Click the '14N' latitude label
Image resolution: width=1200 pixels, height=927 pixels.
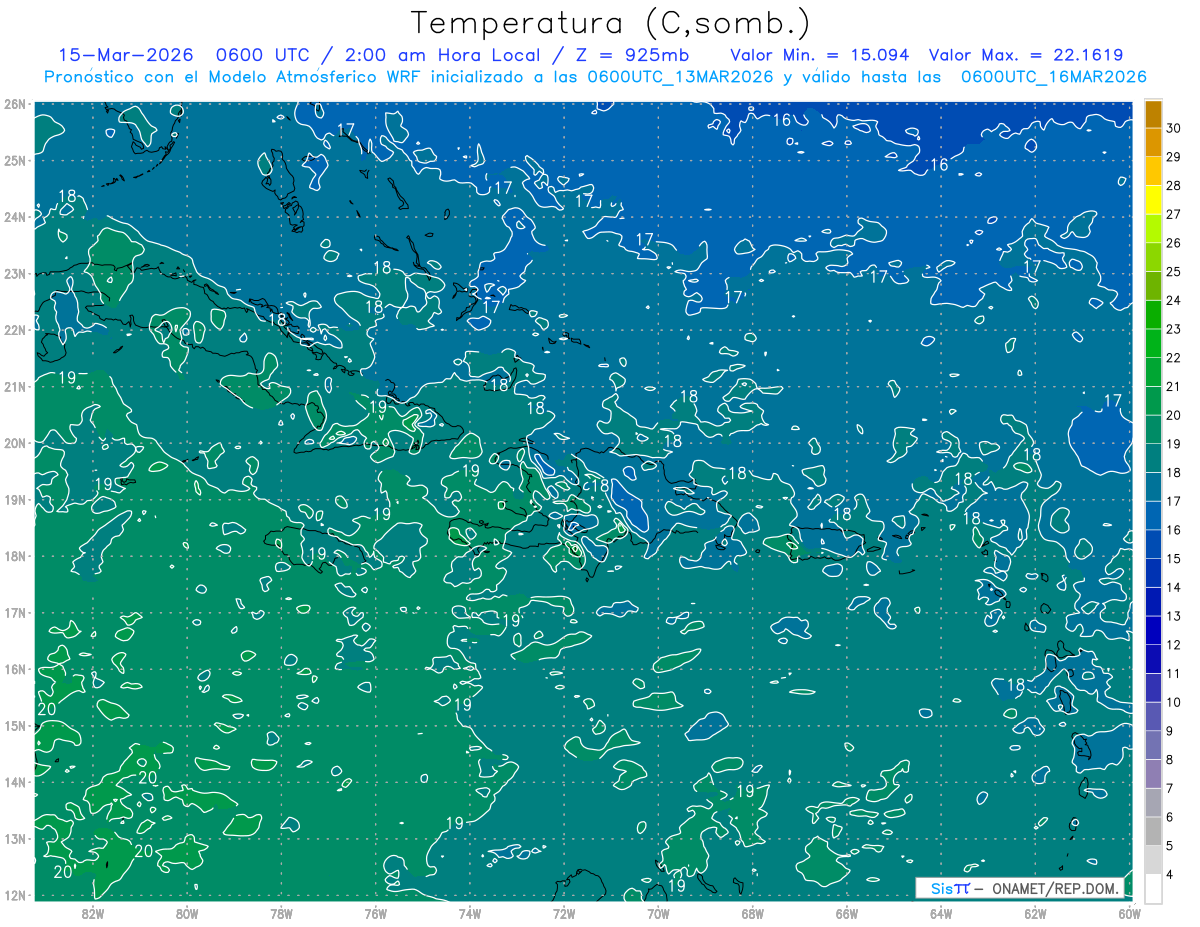(x=15, y=782)
